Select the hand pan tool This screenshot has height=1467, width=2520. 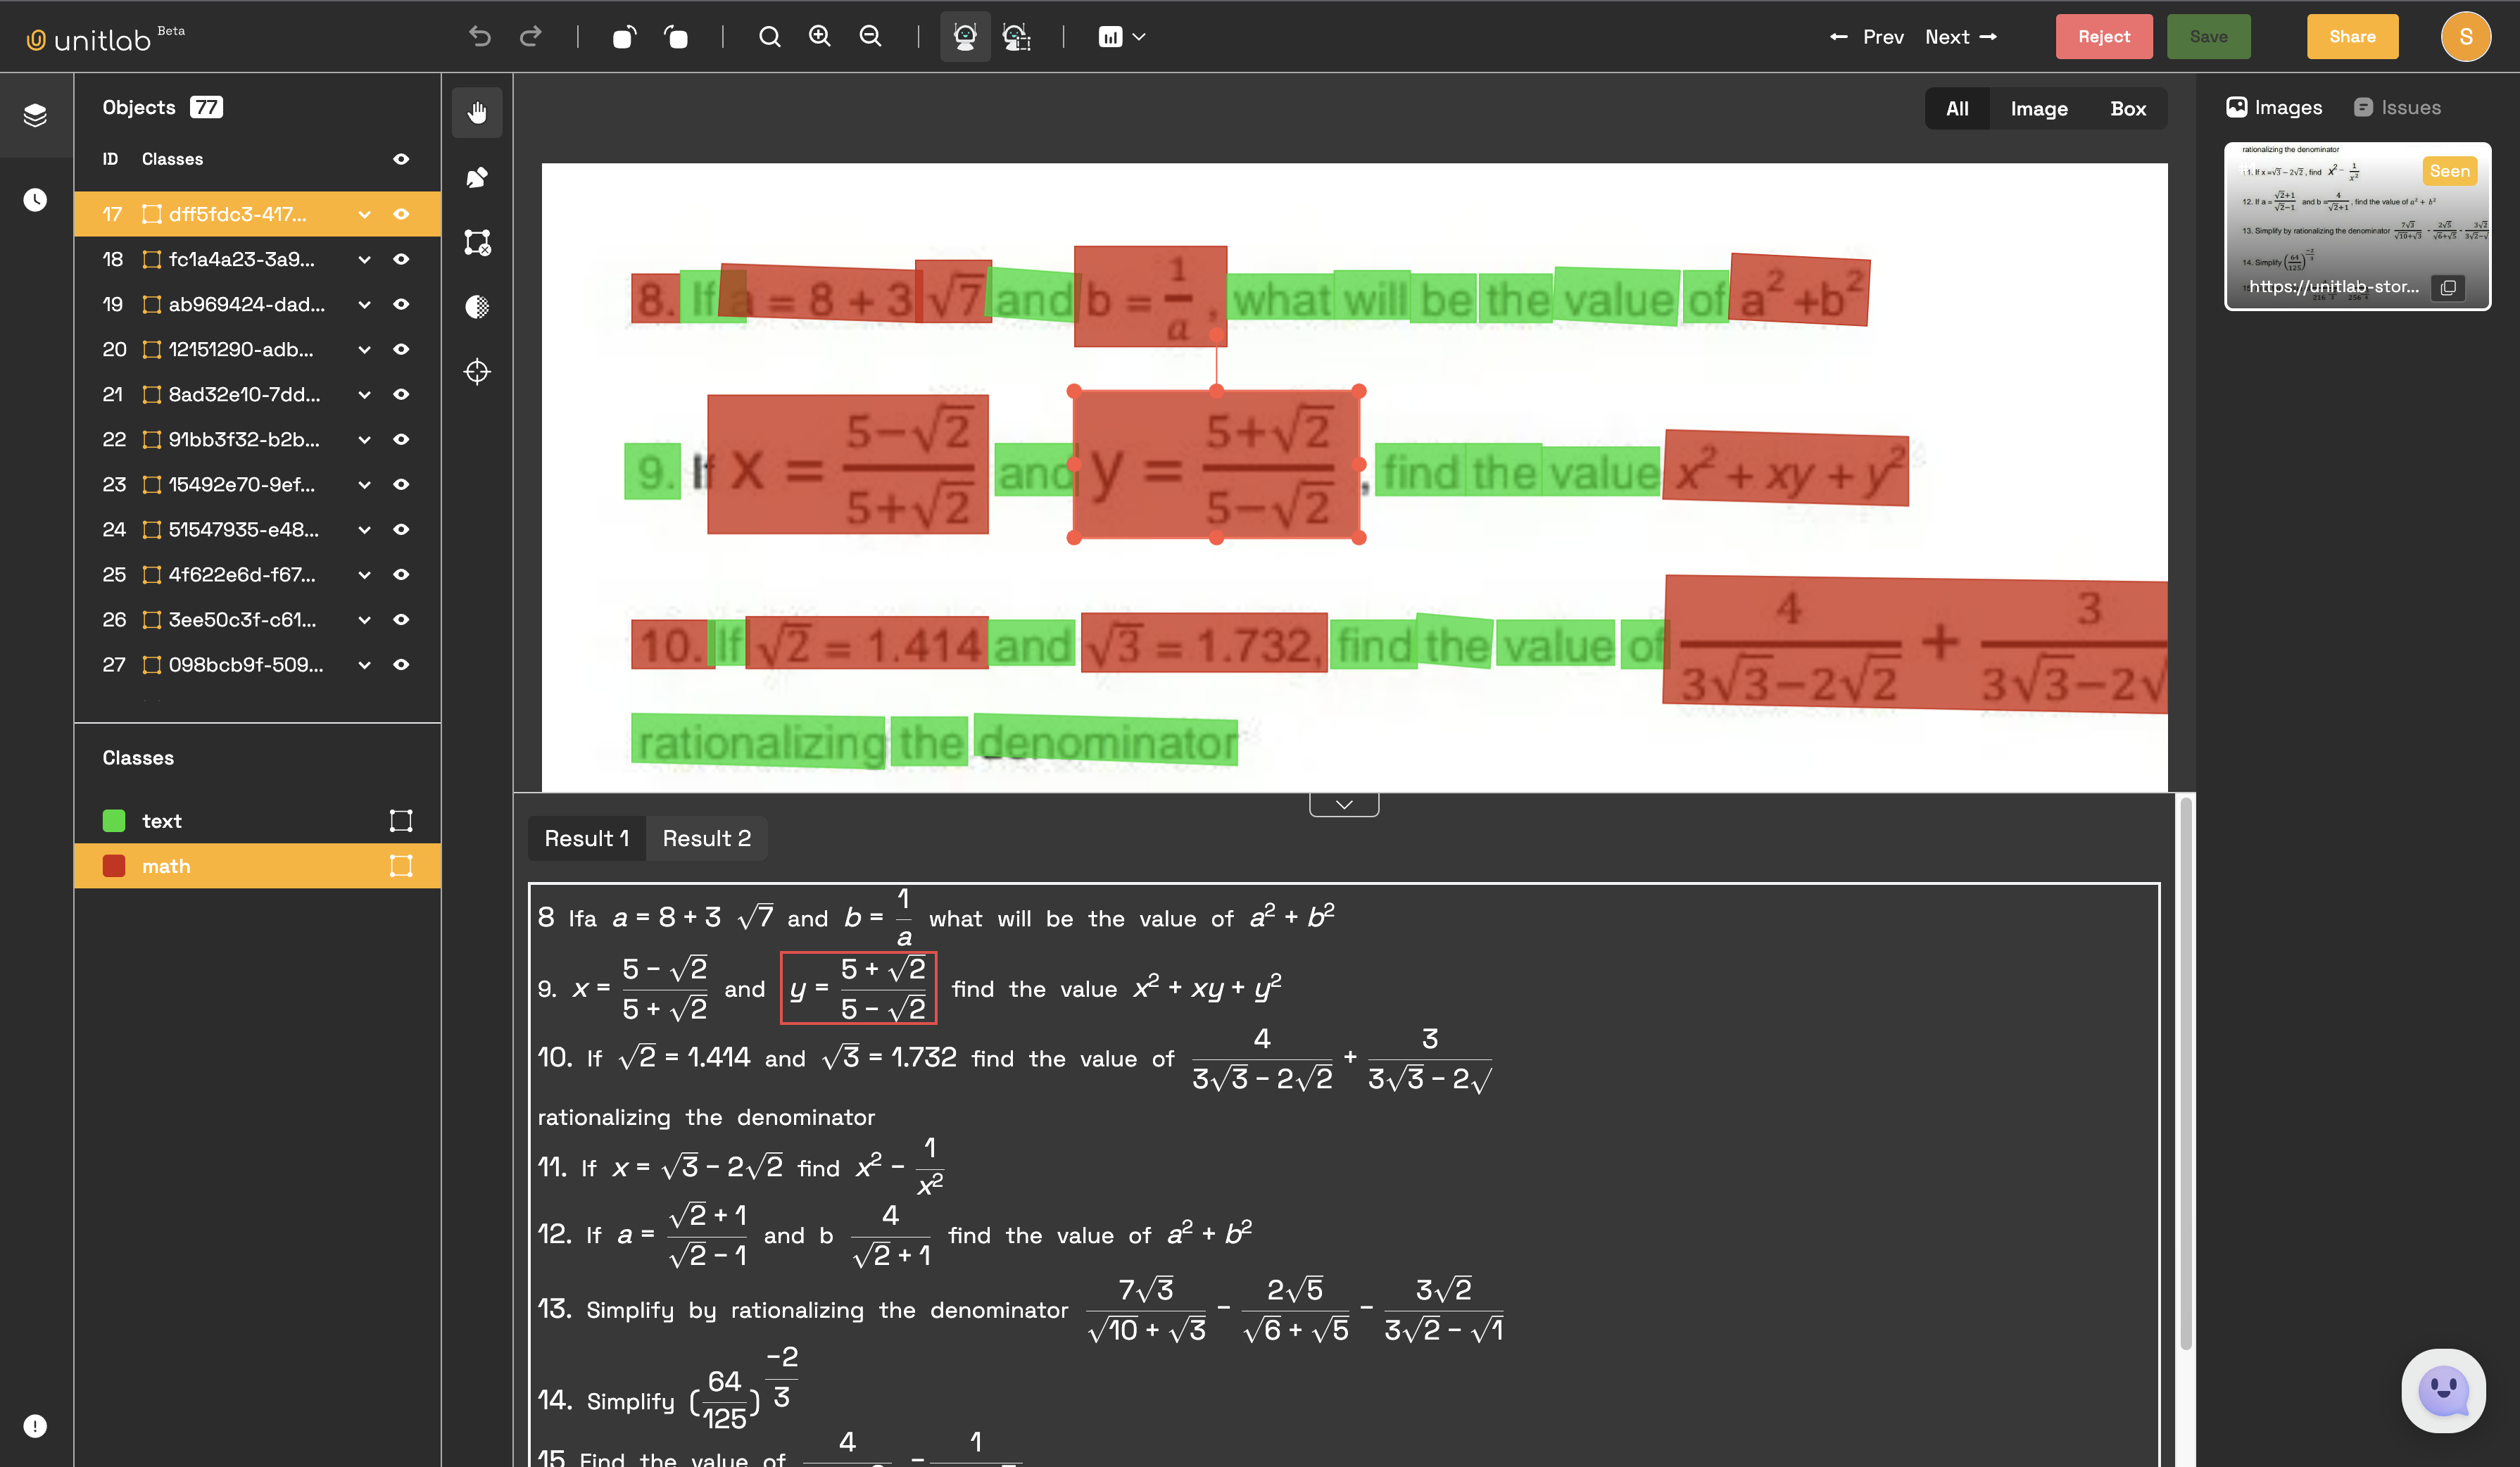477,112
